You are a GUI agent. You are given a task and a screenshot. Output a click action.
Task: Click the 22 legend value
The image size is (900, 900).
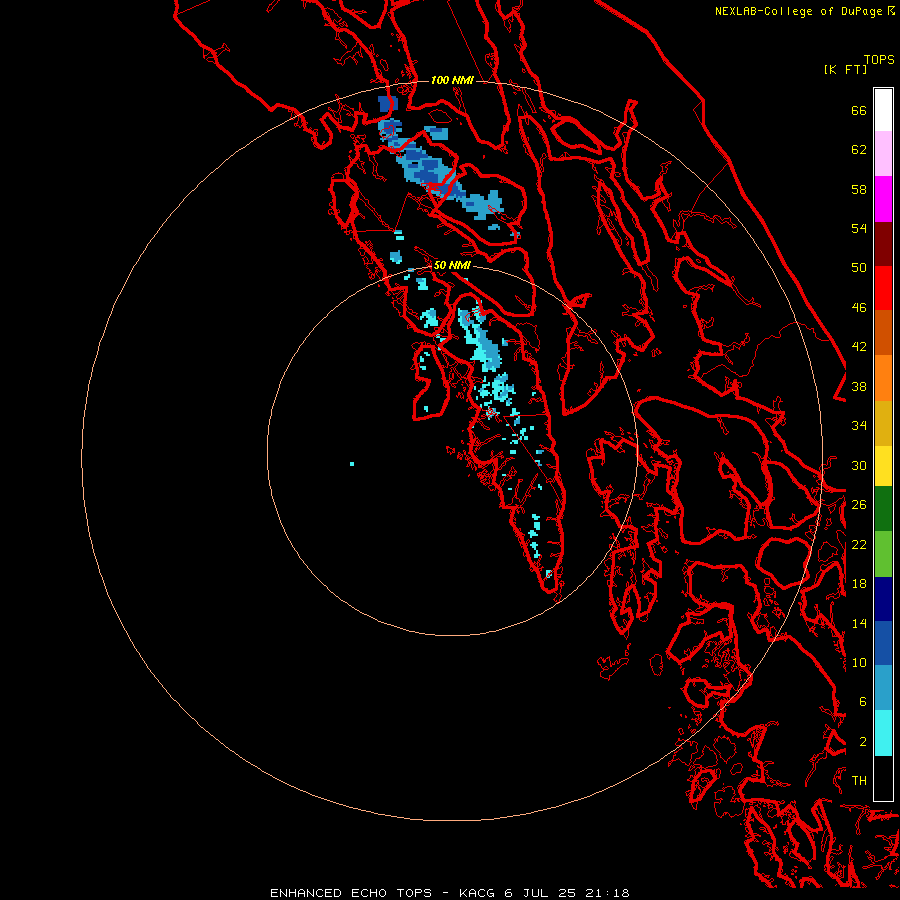click(859, 545)
